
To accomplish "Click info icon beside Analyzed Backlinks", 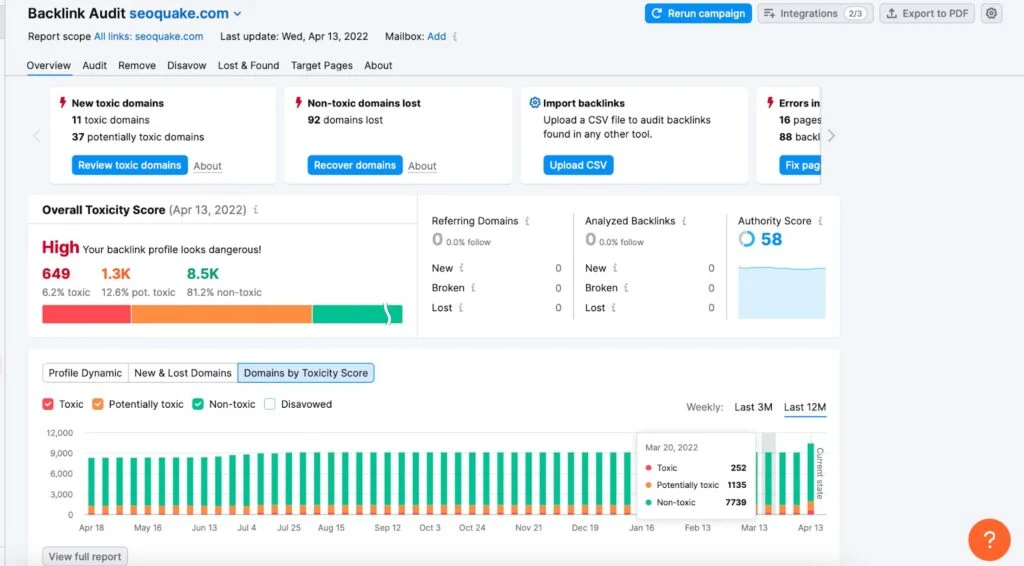I will pos(685,221).
